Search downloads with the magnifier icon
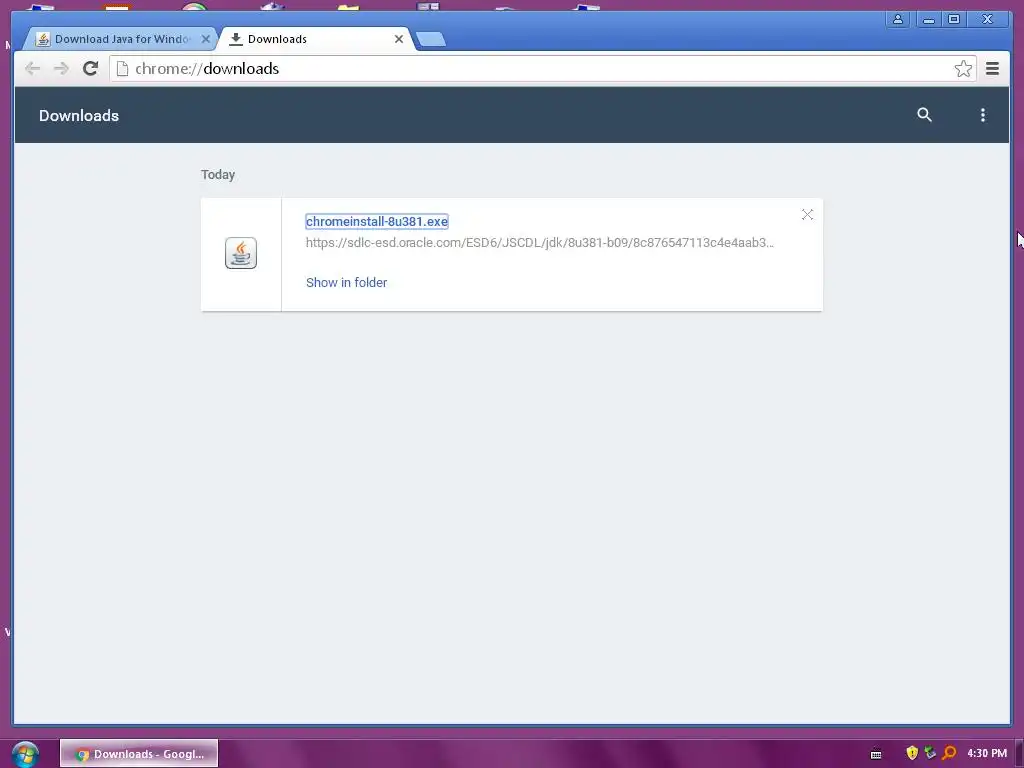The image size is (1024, 768). pos(924,115)
